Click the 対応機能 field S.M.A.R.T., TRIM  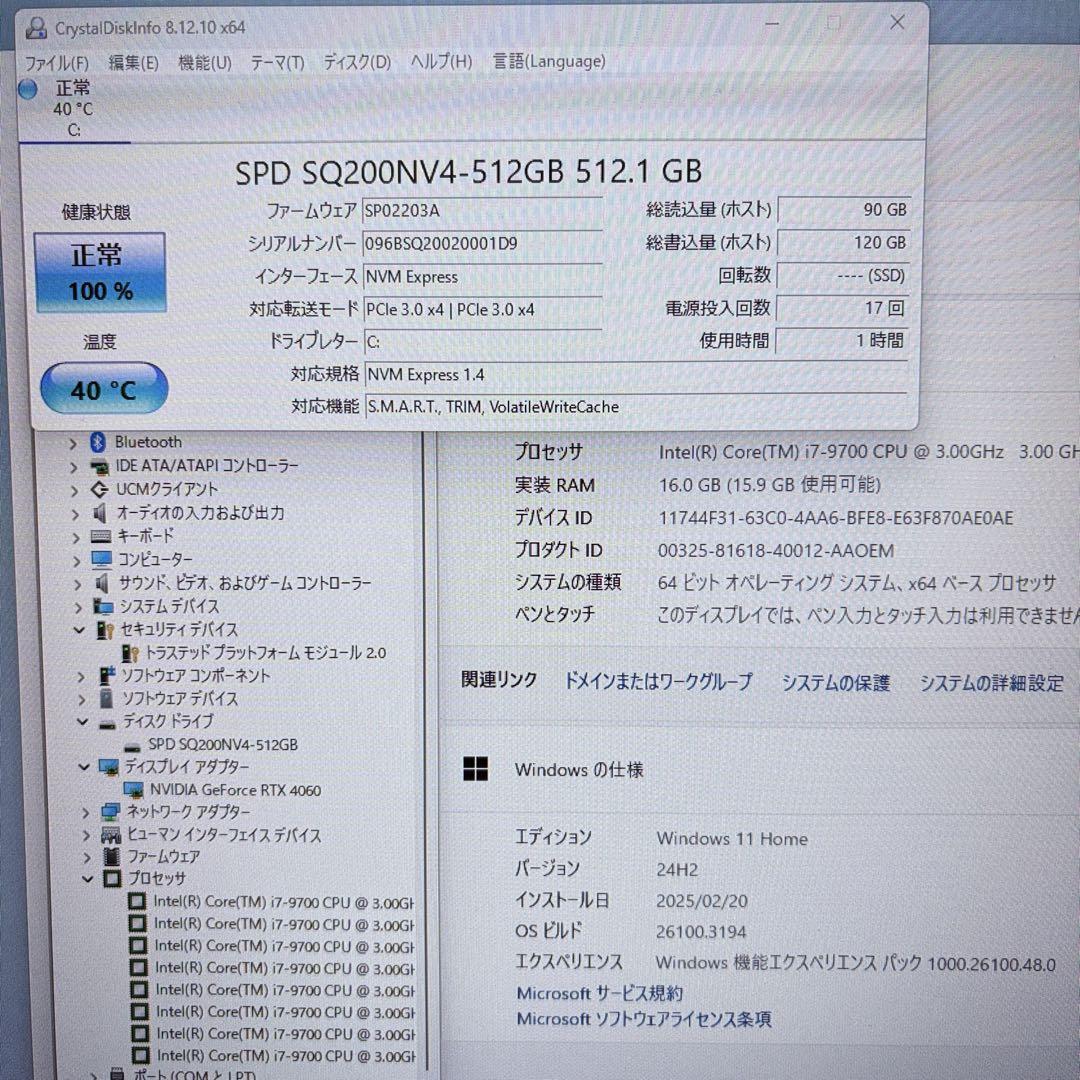pyautogui.click(x=636, y=407)
